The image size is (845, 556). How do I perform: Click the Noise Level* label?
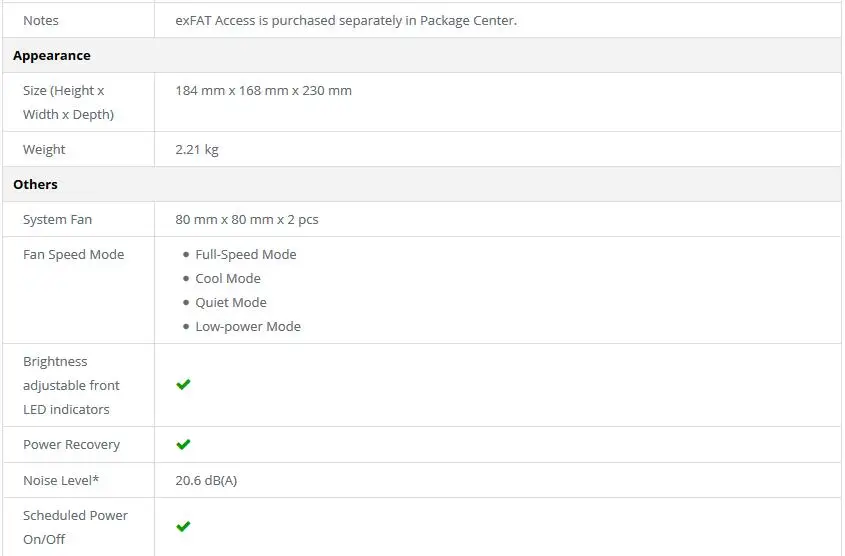[x=61, y=480]
